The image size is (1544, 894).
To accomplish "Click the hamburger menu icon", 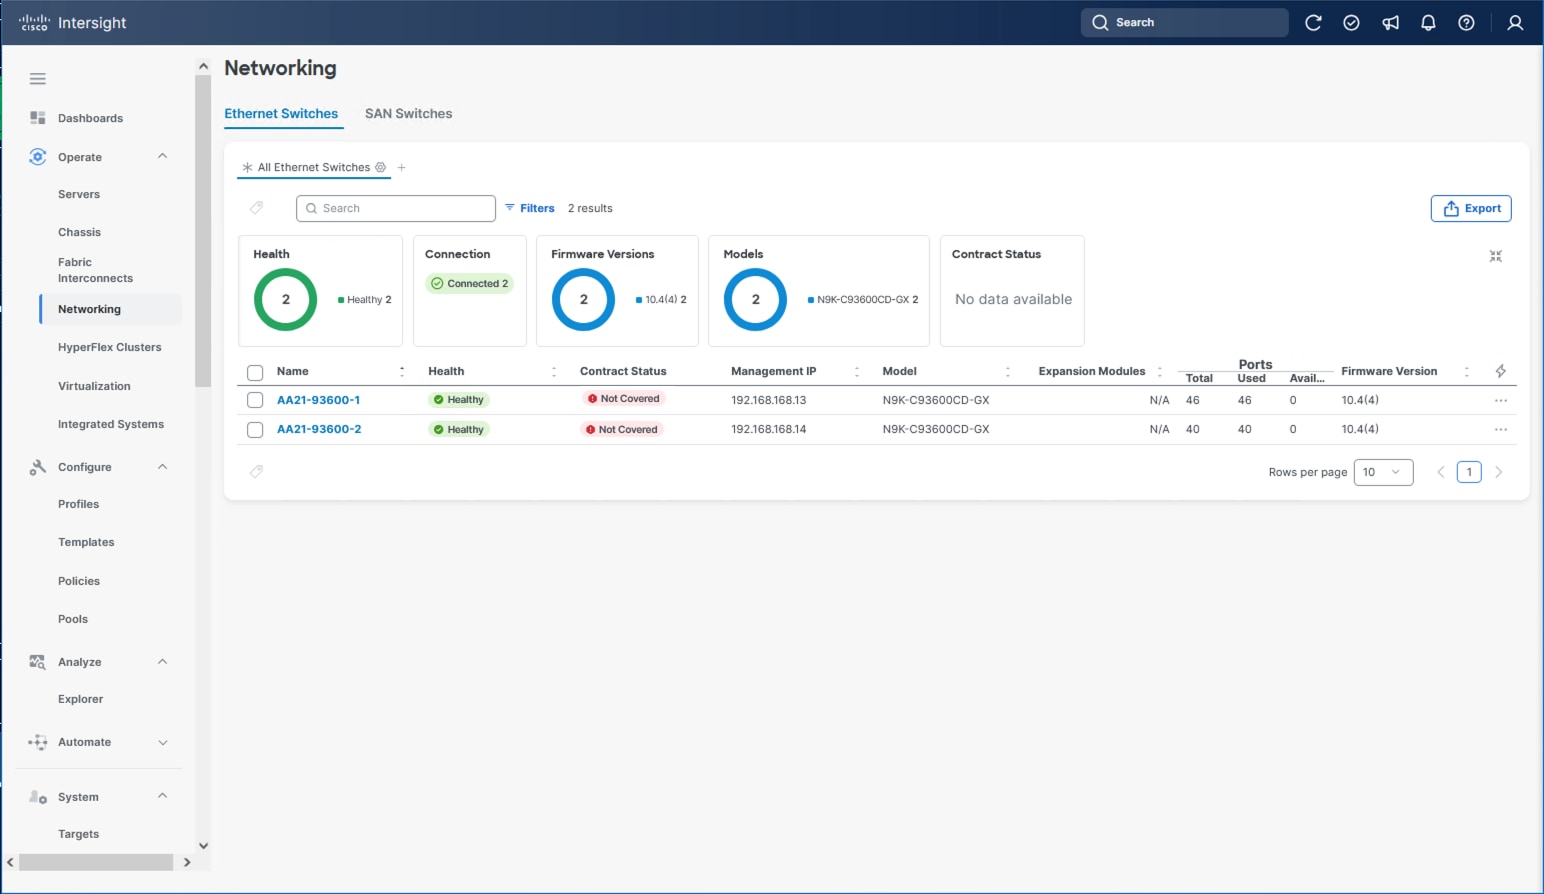I will pyautogui.click(x=38, y=79).
